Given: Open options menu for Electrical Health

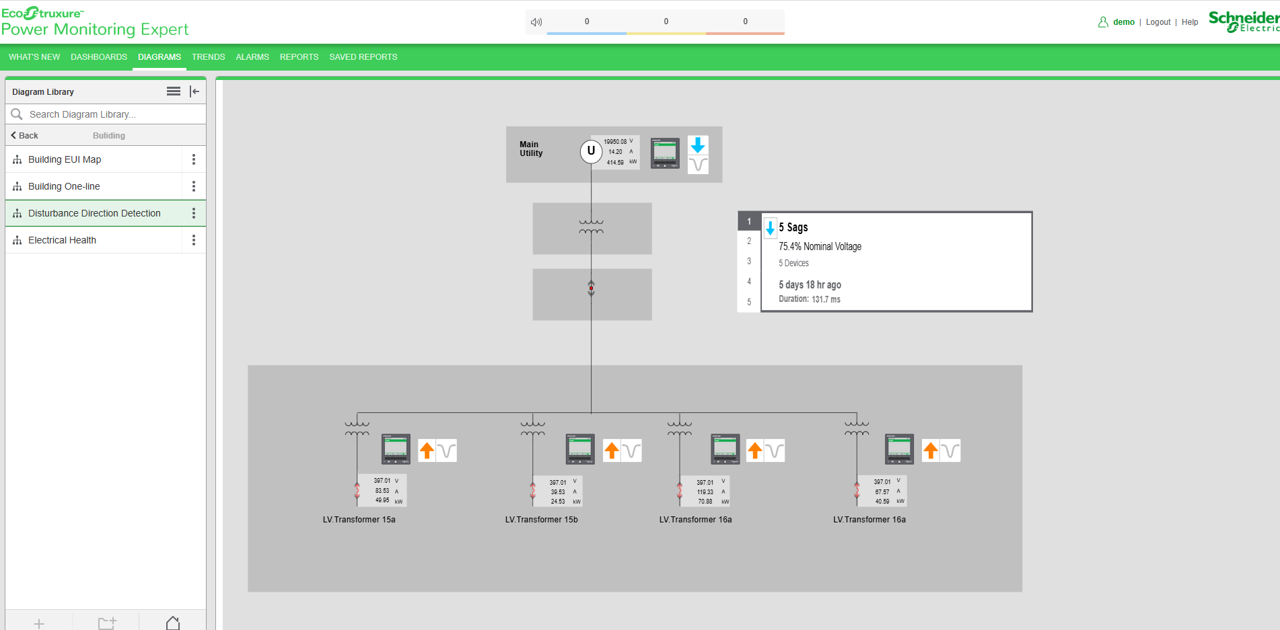Looking at the screenshot, I should 194,240.
